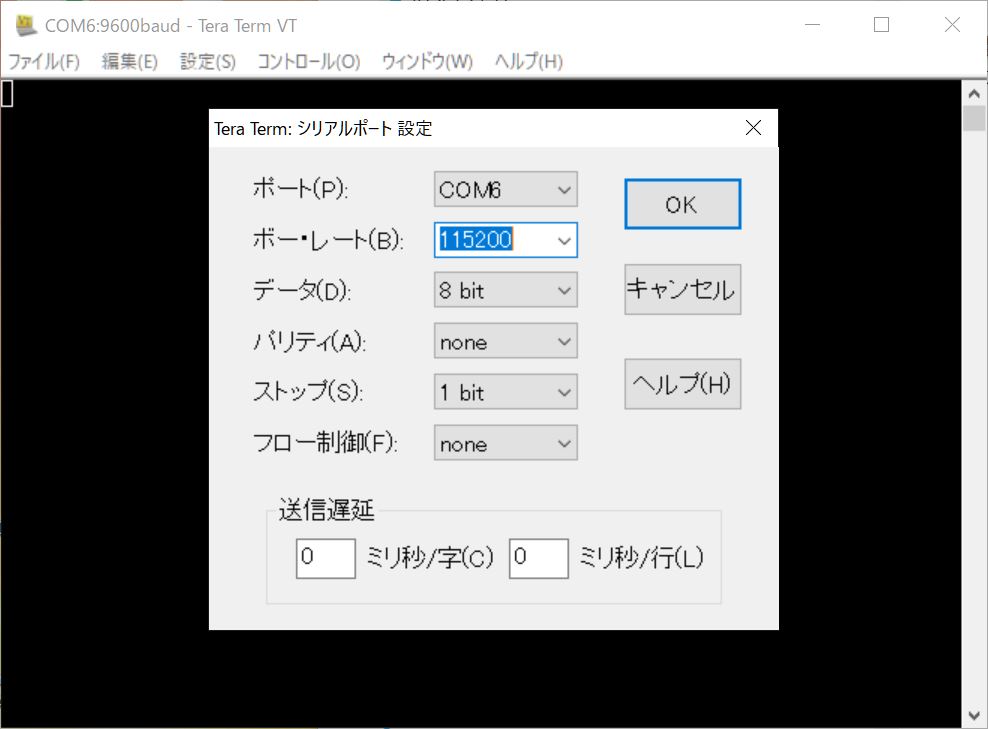Click the Tera Term app icon in title bar
This screenshot has width=988, height=729.
pyautogui.click(x=26, y=25)
